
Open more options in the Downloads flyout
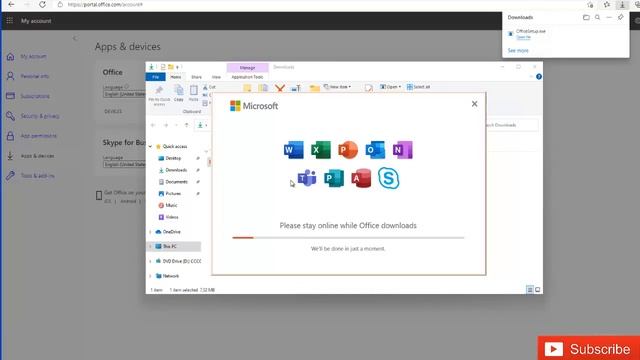pos(609,18)
